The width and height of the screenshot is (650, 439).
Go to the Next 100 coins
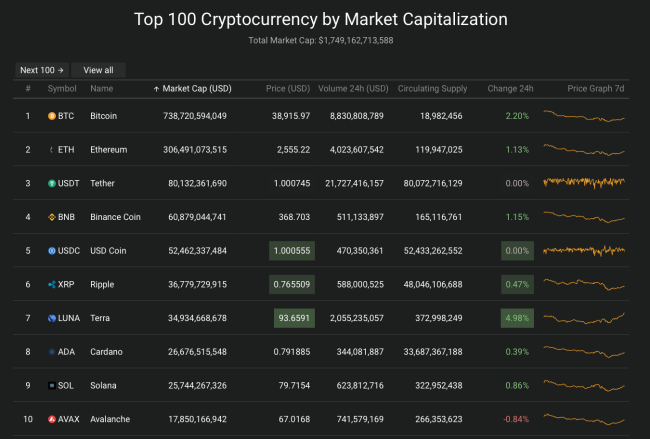[42, 70]
